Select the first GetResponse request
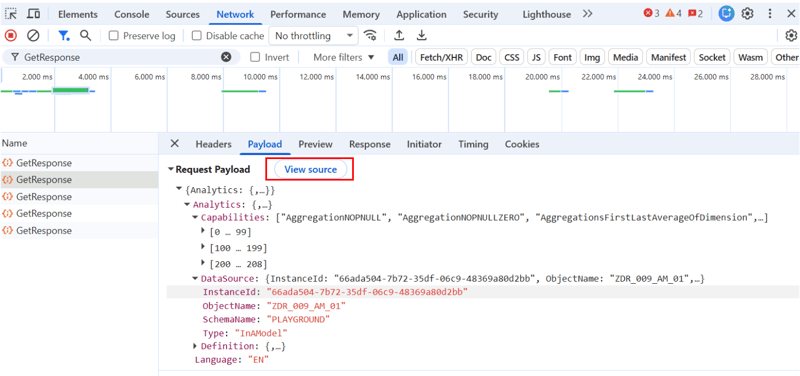 point(79,163)
